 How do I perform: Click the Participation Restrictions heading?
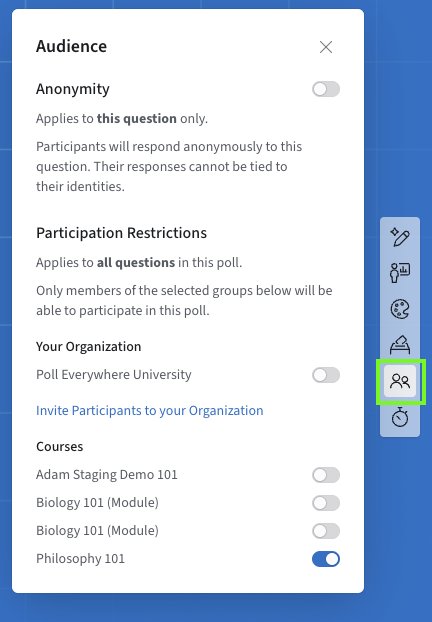(x=121, y=233)
